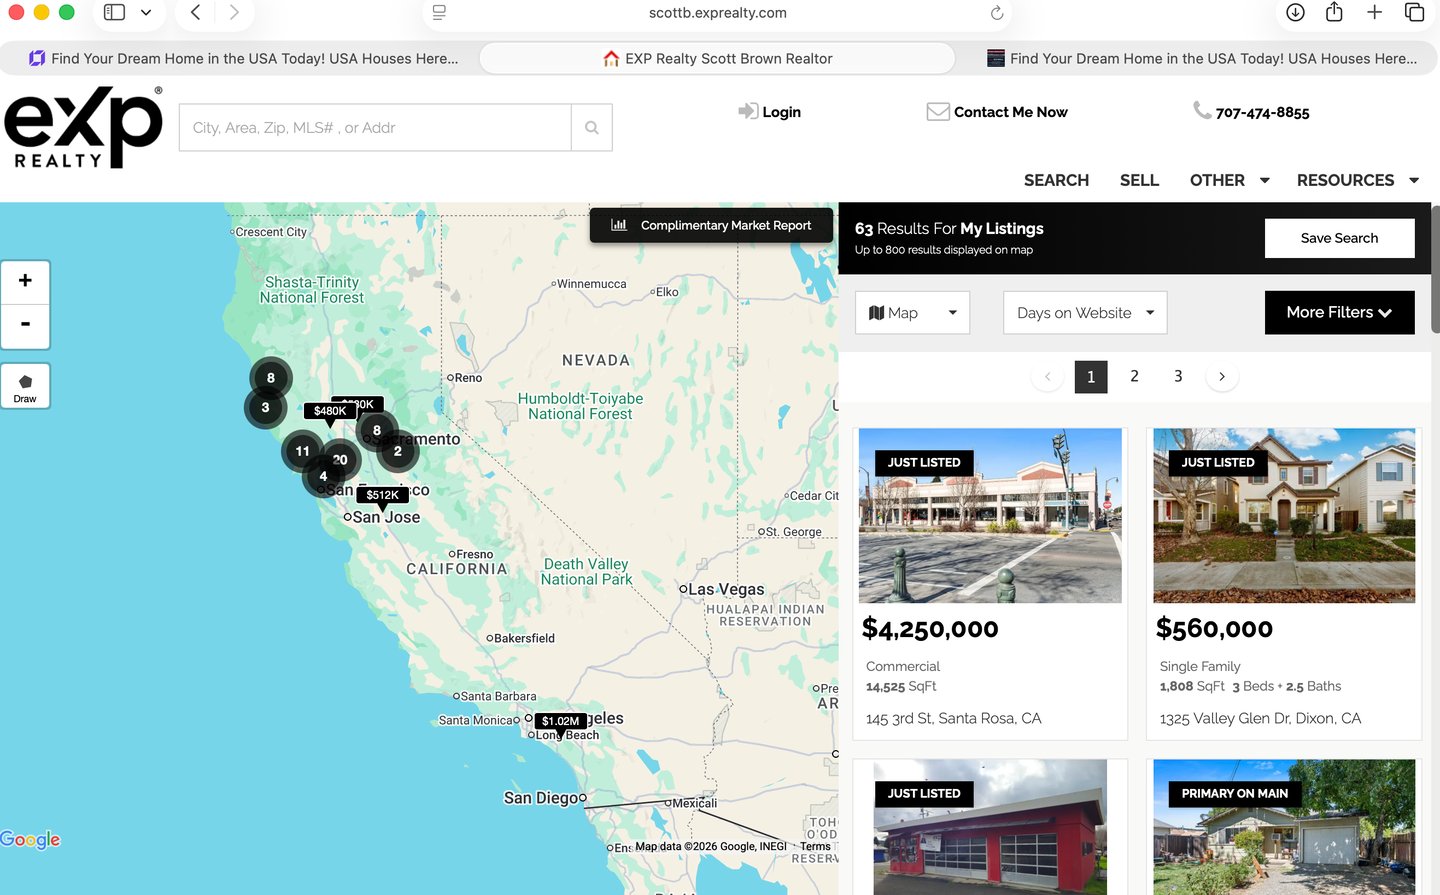Toggle the Safari sidebar
1440x895 pixels.
click(x=114, y=13)
